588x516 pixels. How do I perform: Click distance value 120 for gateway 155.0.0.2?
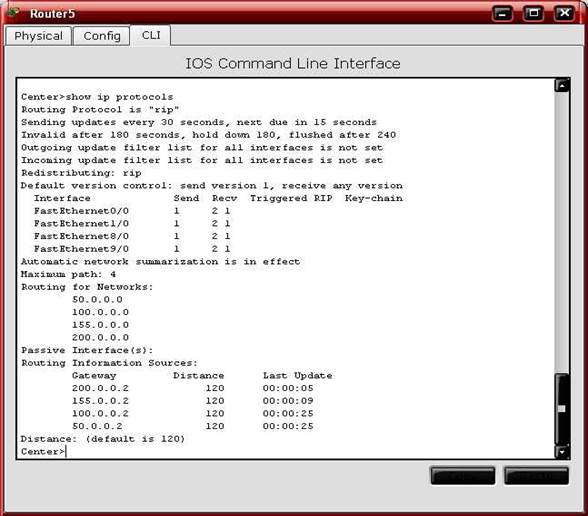click(215, 401)
